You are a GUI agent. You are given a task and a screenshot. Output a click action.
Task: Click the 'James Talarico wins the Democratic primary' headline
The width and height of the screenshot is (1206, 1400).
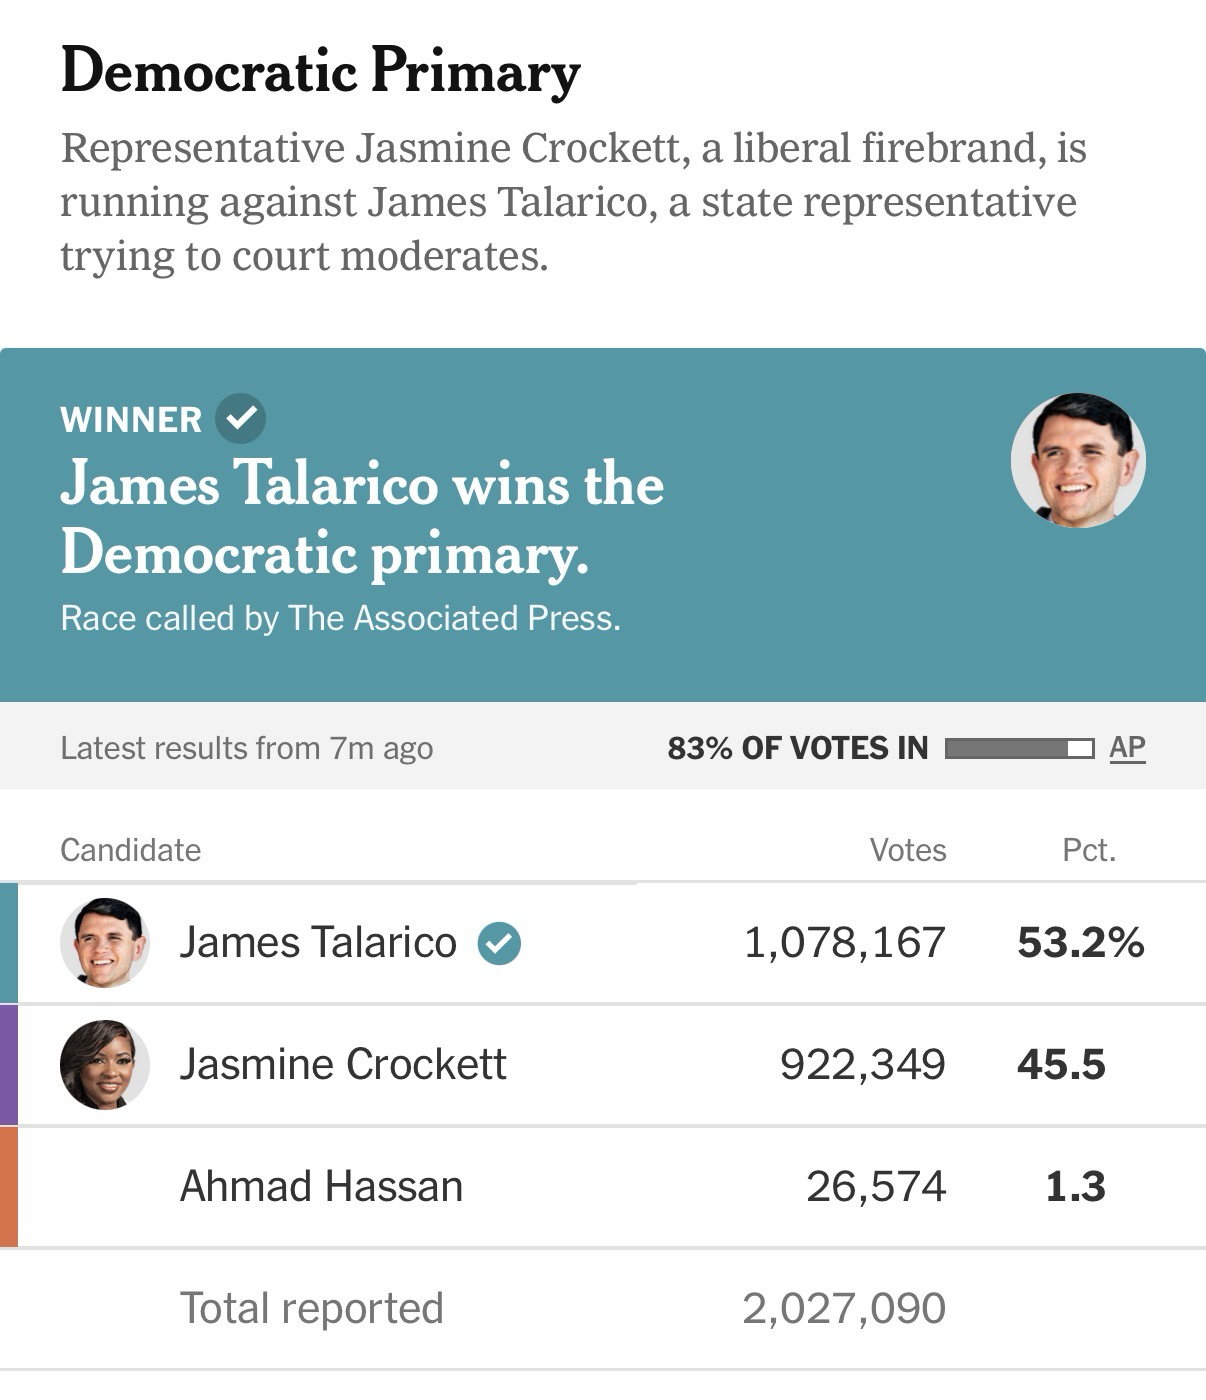click(x=362, y=518)
